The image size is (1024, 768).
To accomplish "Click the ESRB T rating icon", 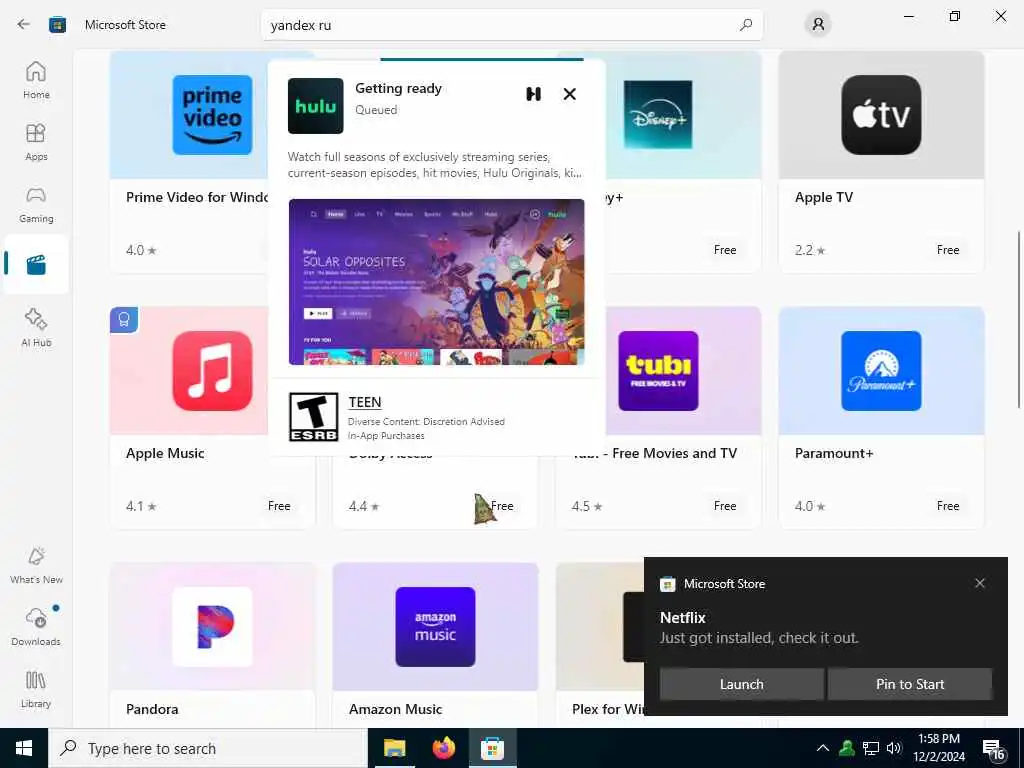I will (x=313, y=417).
